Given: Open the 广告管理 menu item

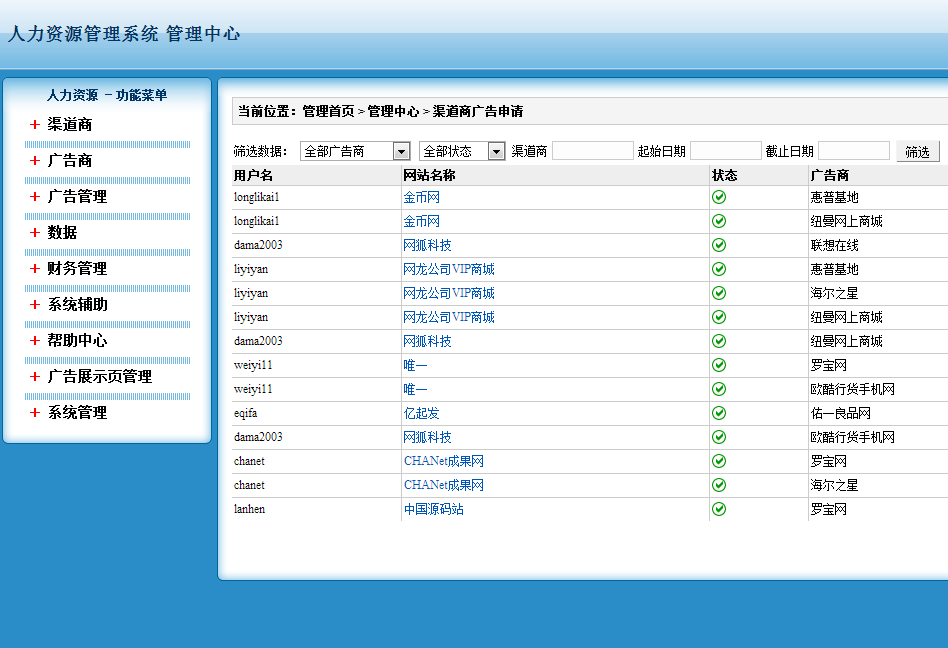Looking at the screenshot, I should pyautogui.click(x=77, y=197).
